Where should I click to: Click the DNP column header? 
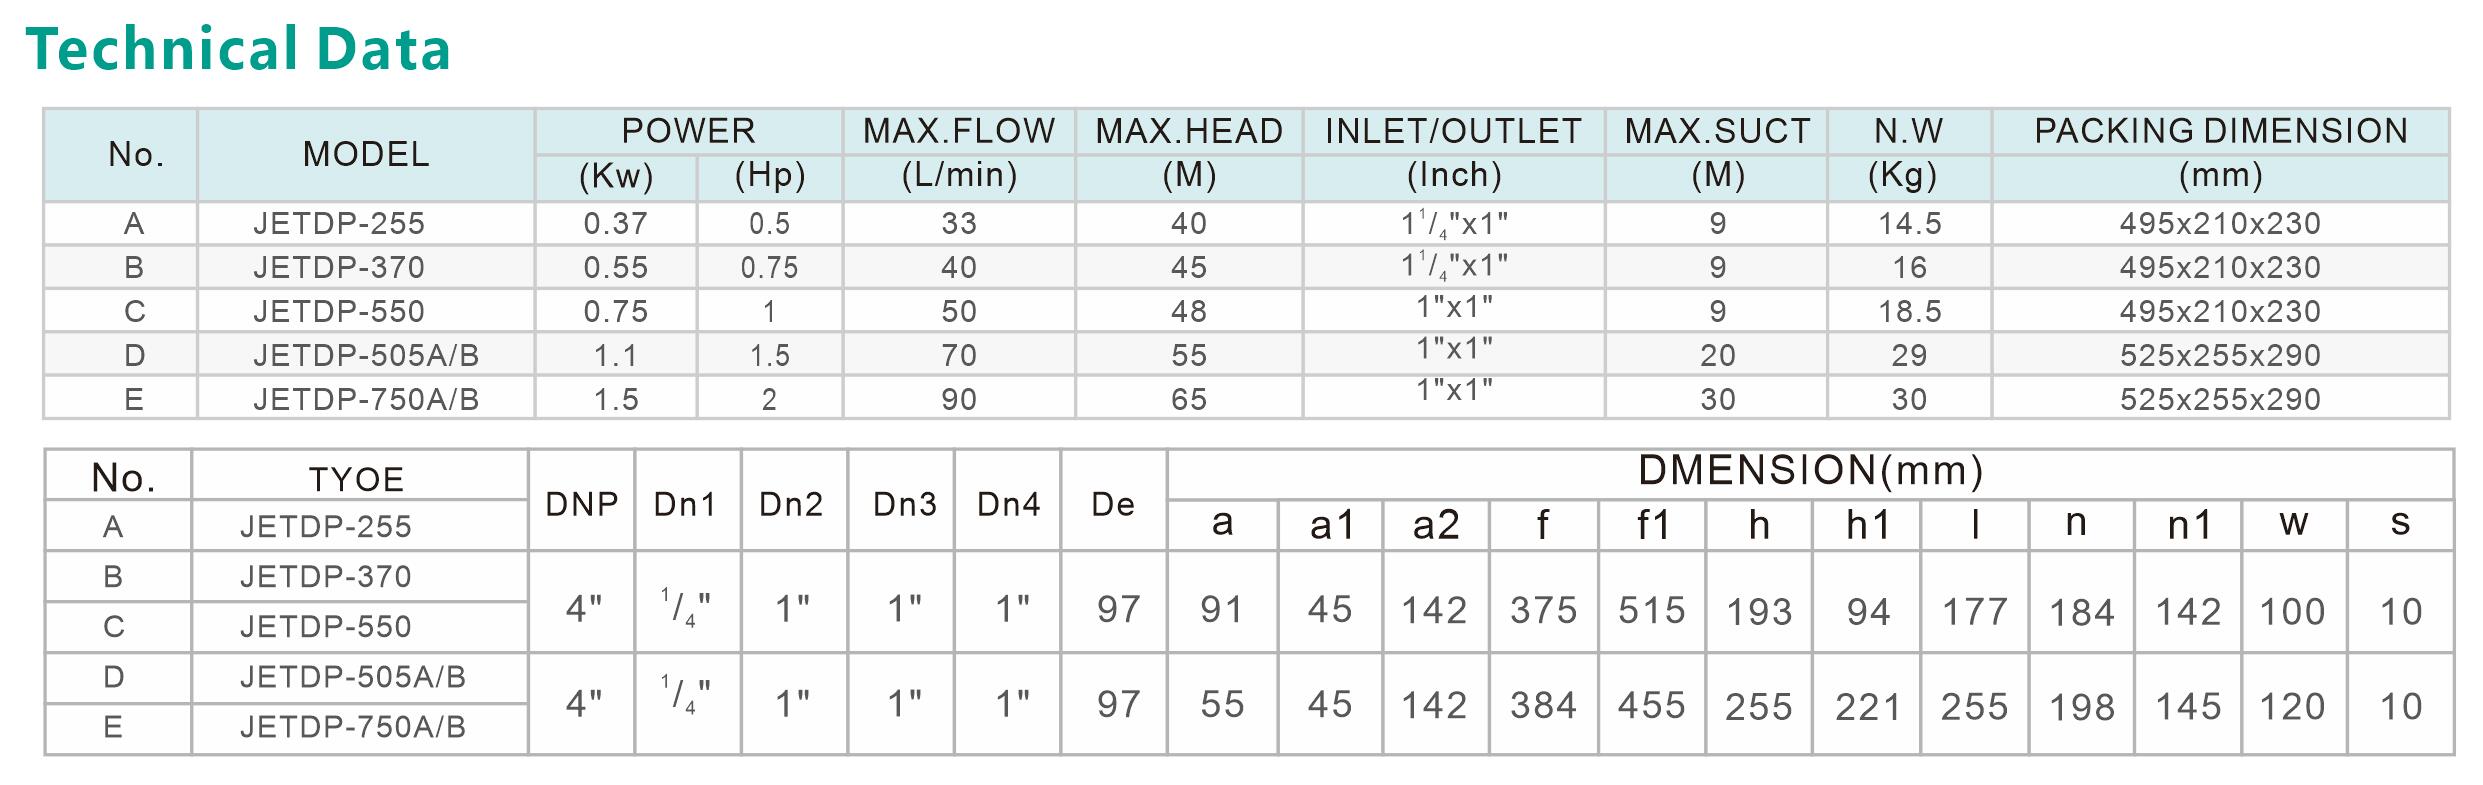click(582, 504)
